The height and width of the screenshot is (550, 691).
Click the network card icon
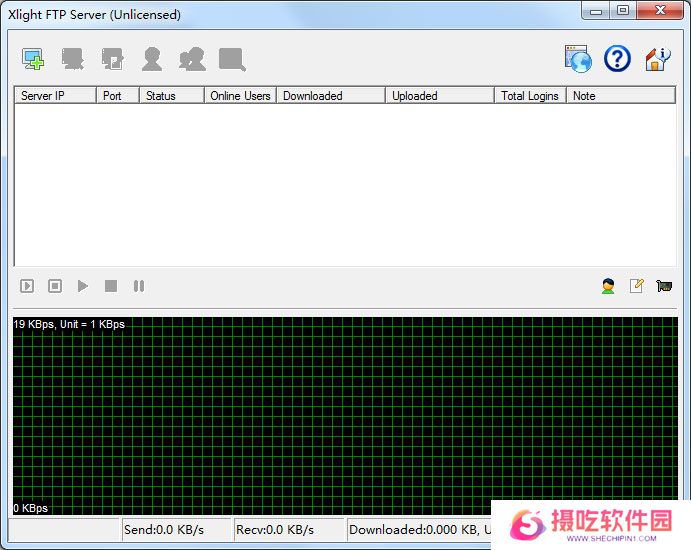pos(664,286)
